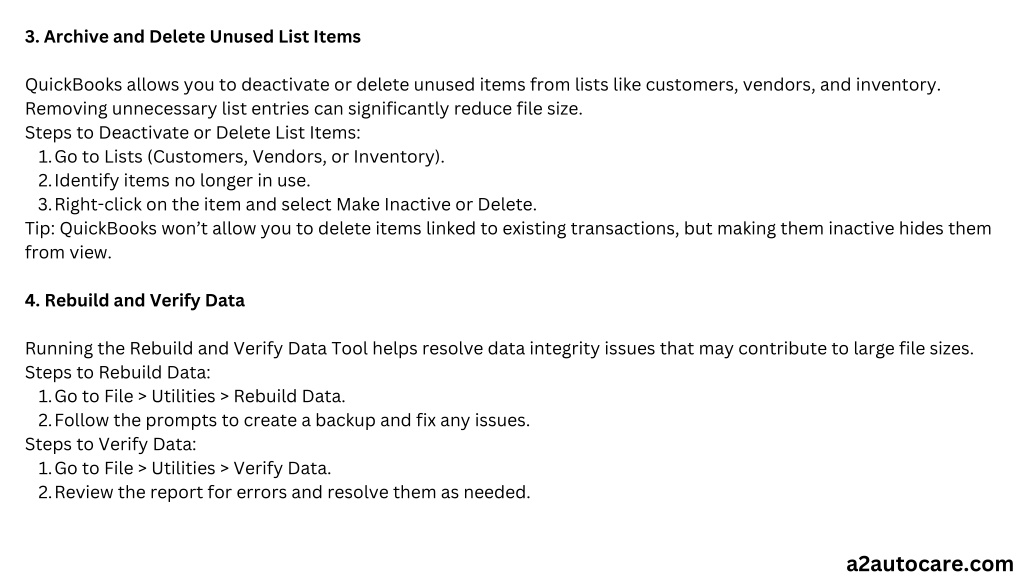The image size is (1024, 576).
Task: Click the Tip paragraph about inactive items
Action: [x=508, y=240]
